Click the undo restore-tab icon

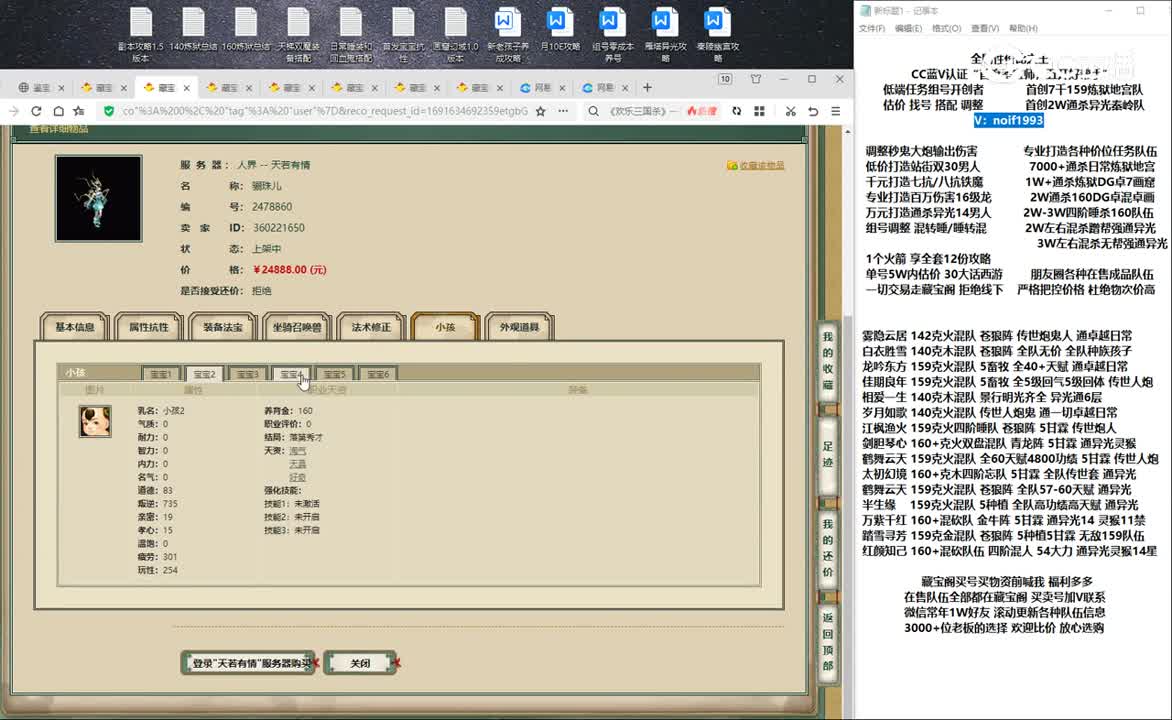click(813, 111)
